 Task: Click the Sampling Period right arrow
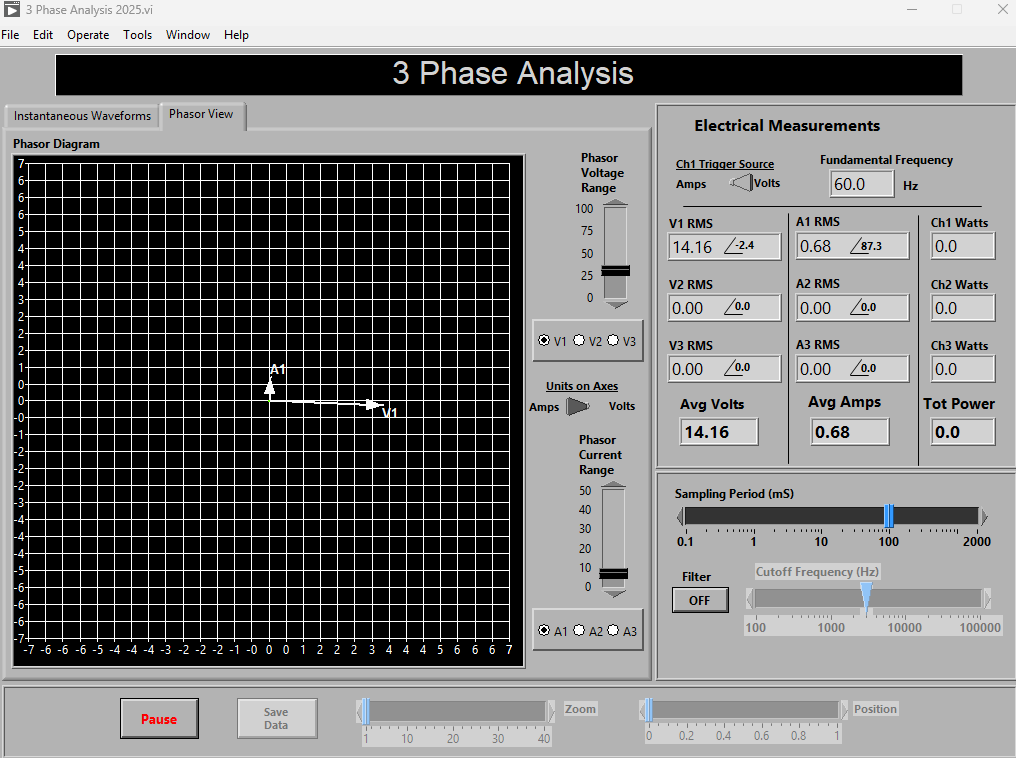click(x=983, y=517)
